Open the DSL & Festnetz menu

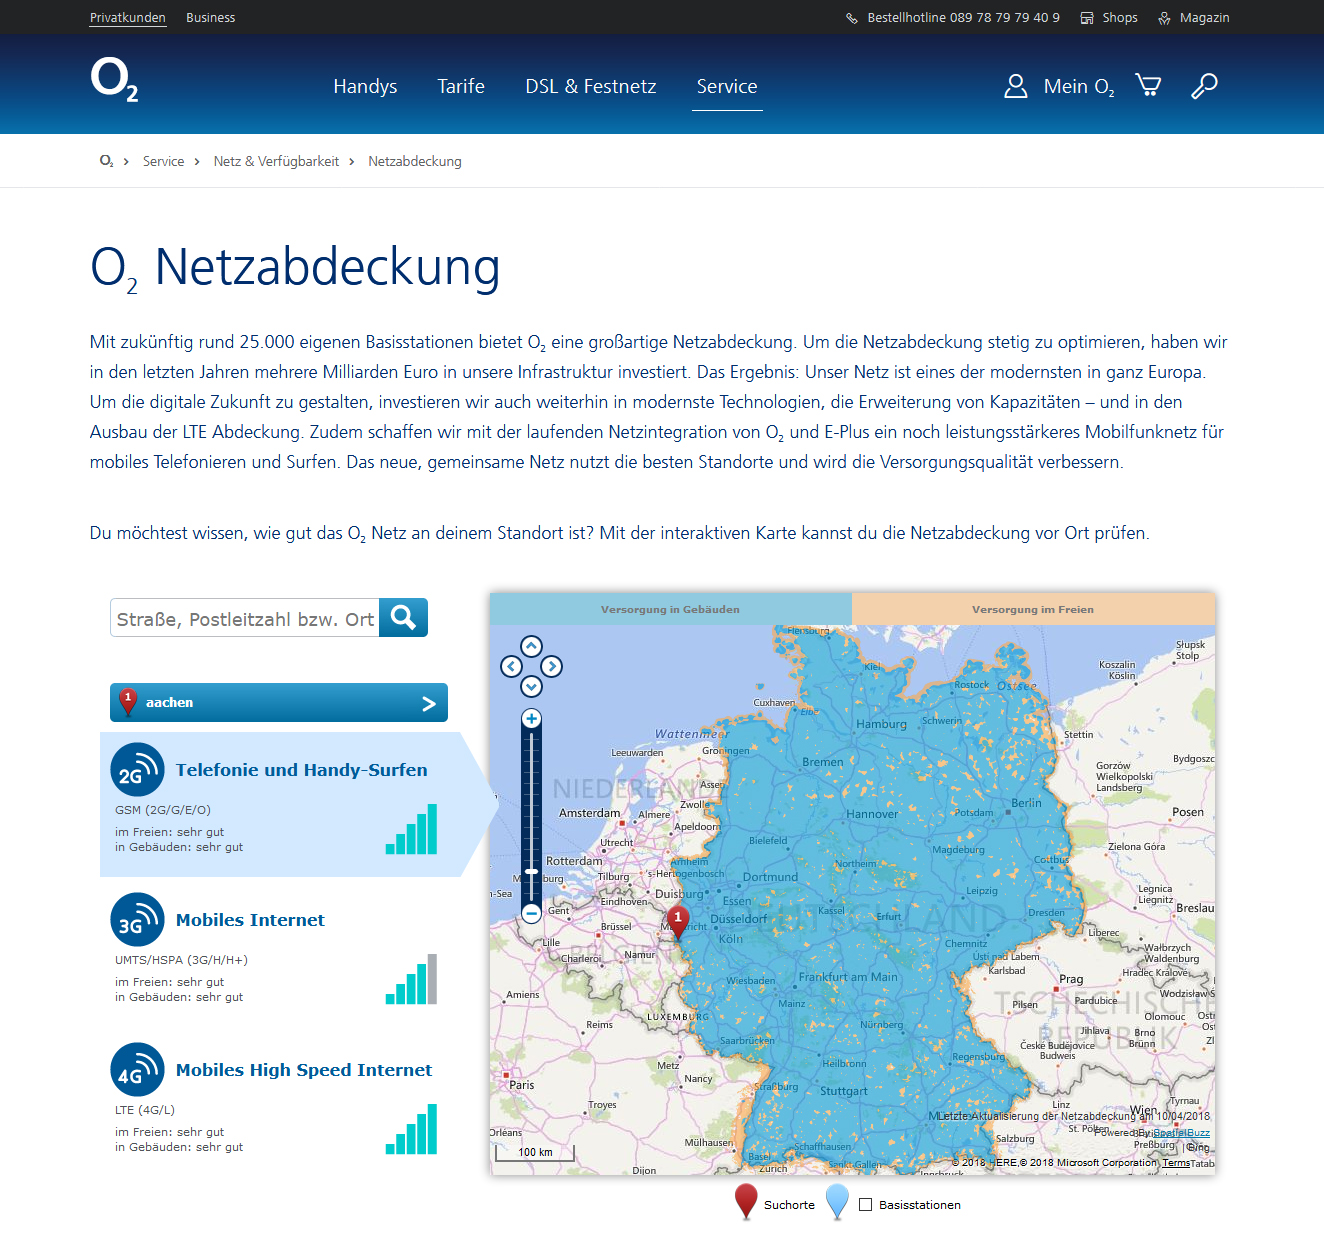point(591,87)
